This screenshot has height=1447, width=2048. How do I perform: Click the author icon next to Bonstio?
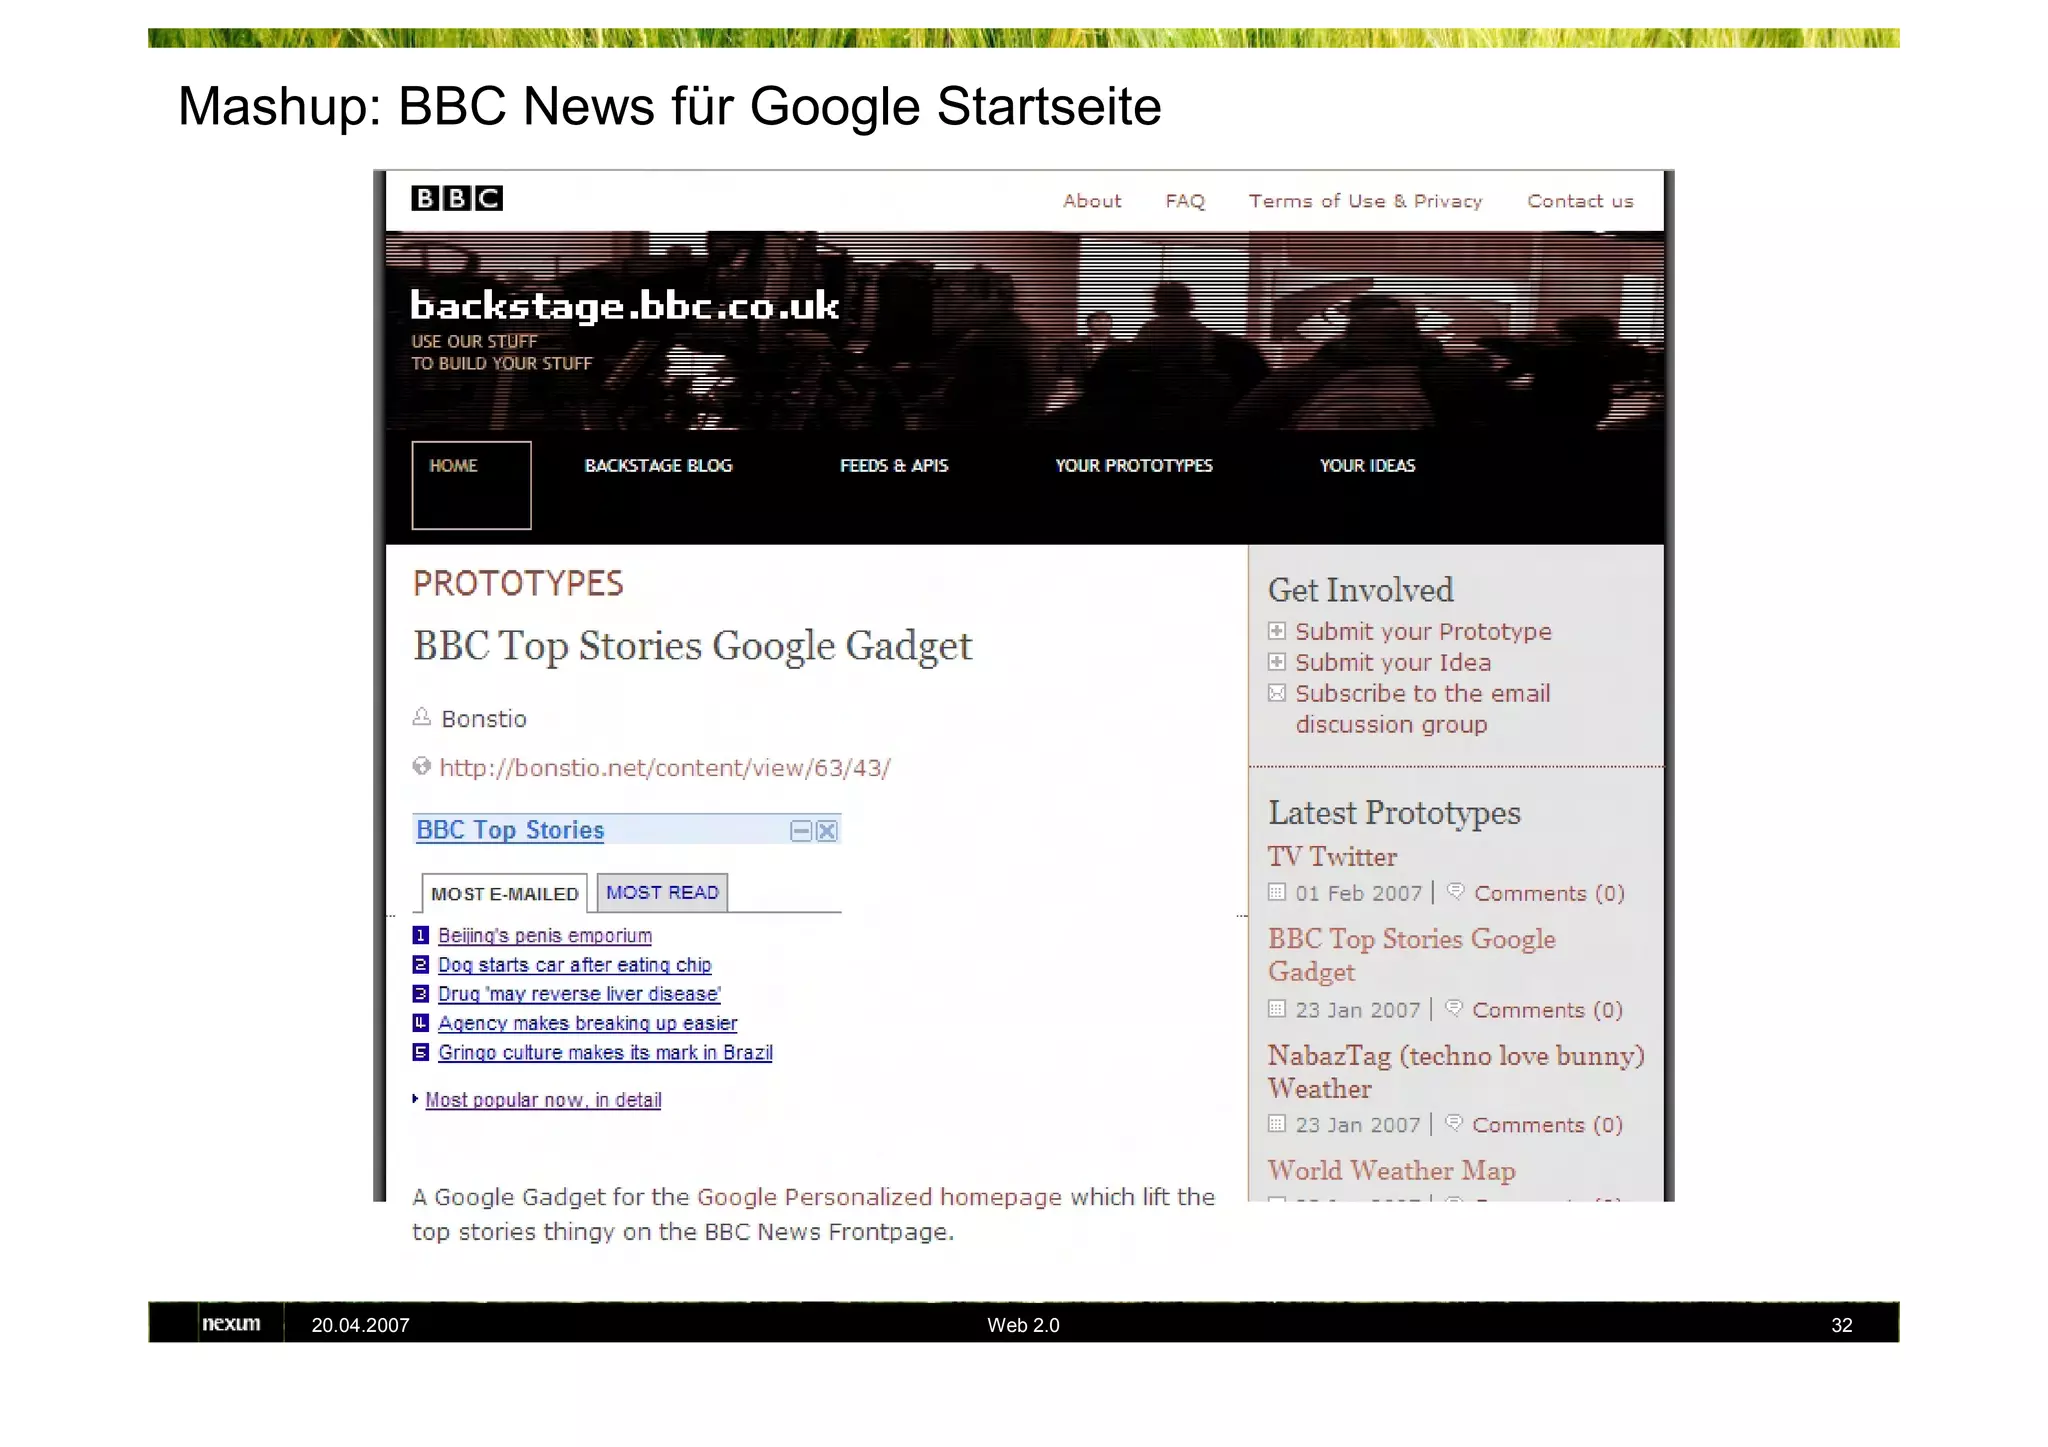tap(422, 717)
